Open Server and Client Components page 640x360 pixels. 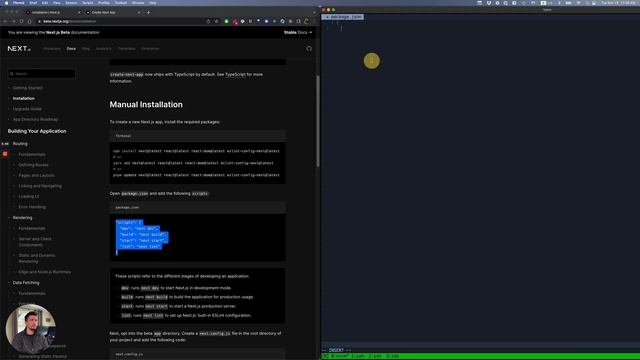tap(35, 242)
